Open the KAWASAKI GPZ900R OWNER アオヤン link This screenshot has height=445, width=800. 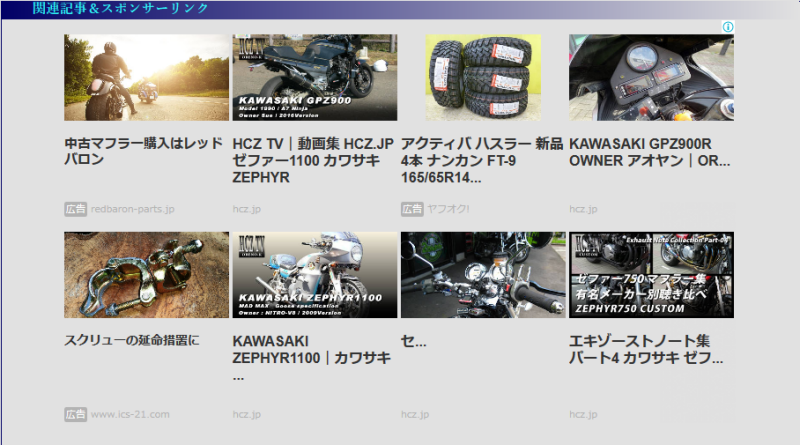(649, 152)
